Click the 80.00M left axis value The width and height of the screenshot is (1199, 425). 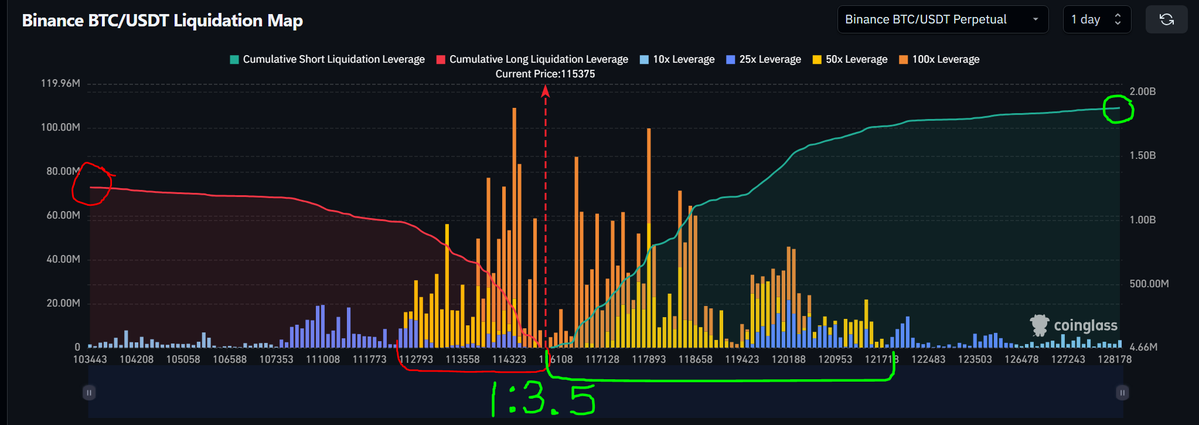(x=62, y=171)
